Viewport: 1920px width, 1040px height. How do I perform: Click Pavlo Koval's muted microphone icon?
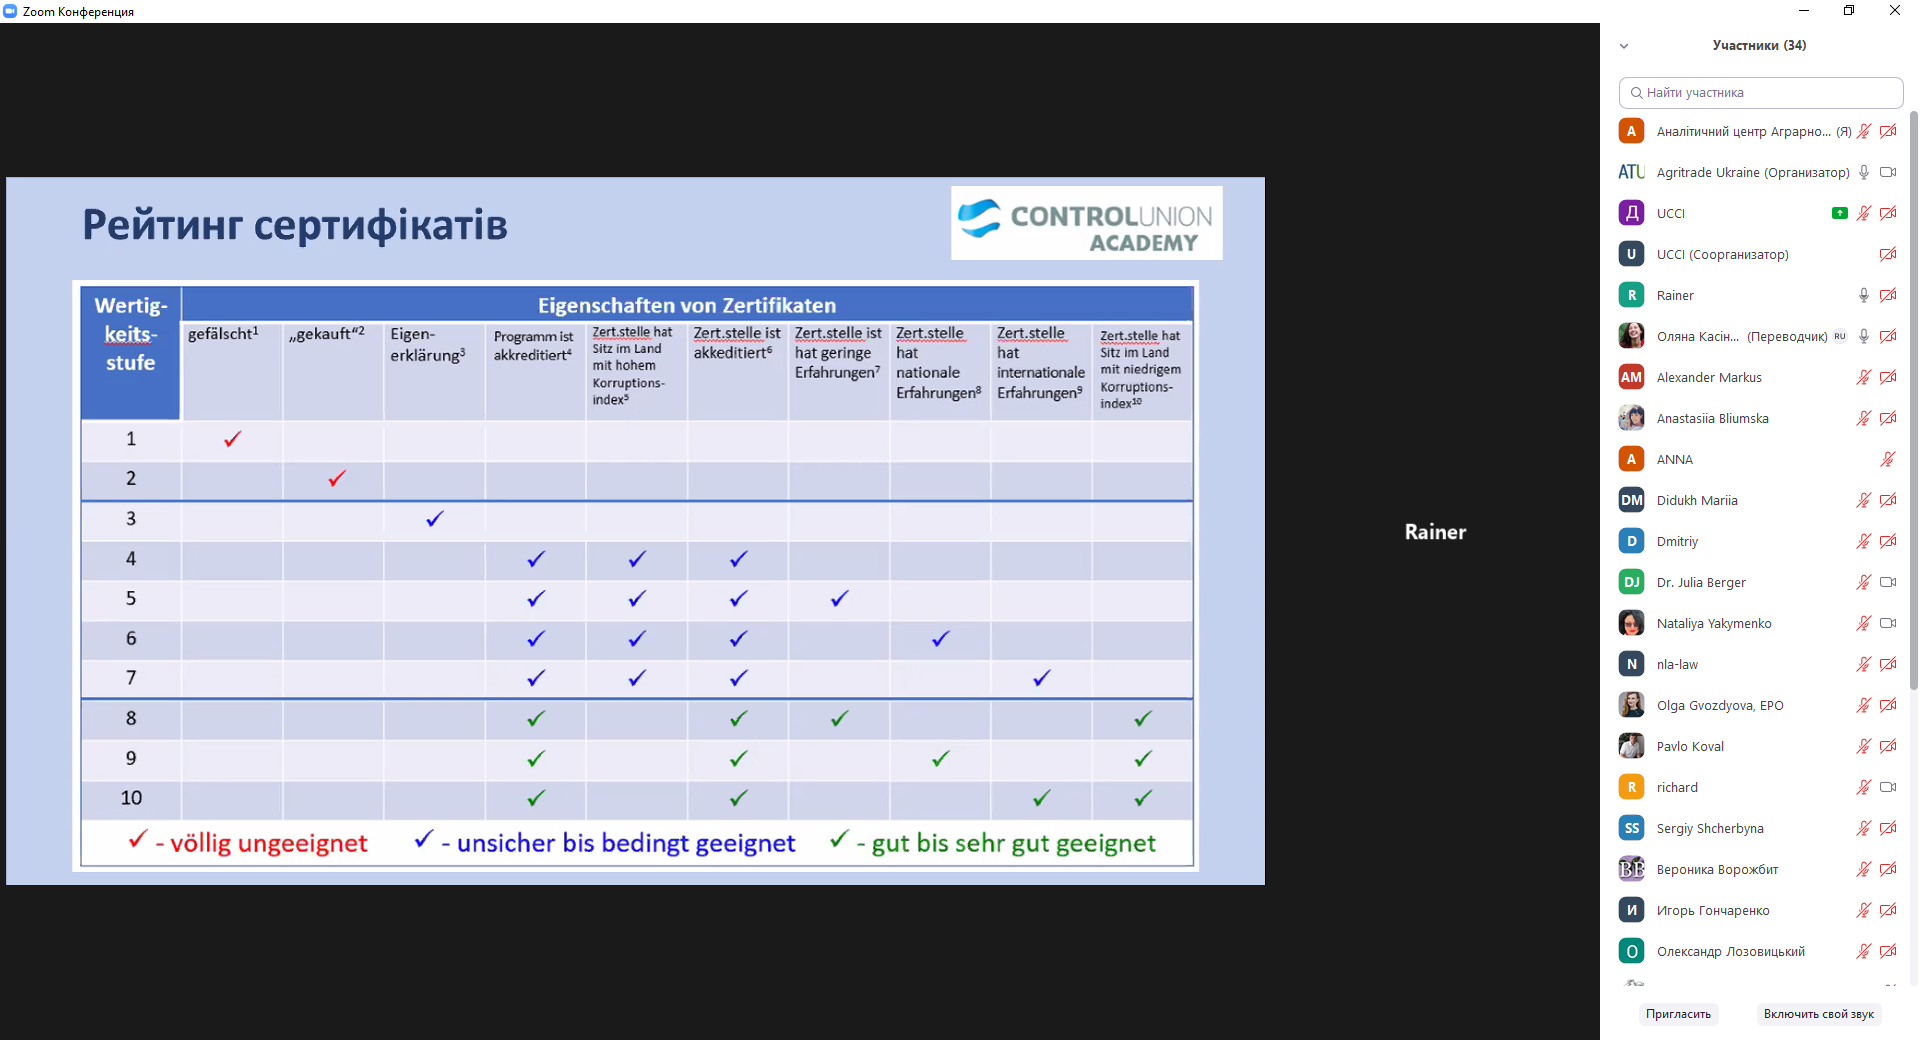click(x=1864, y=746)
